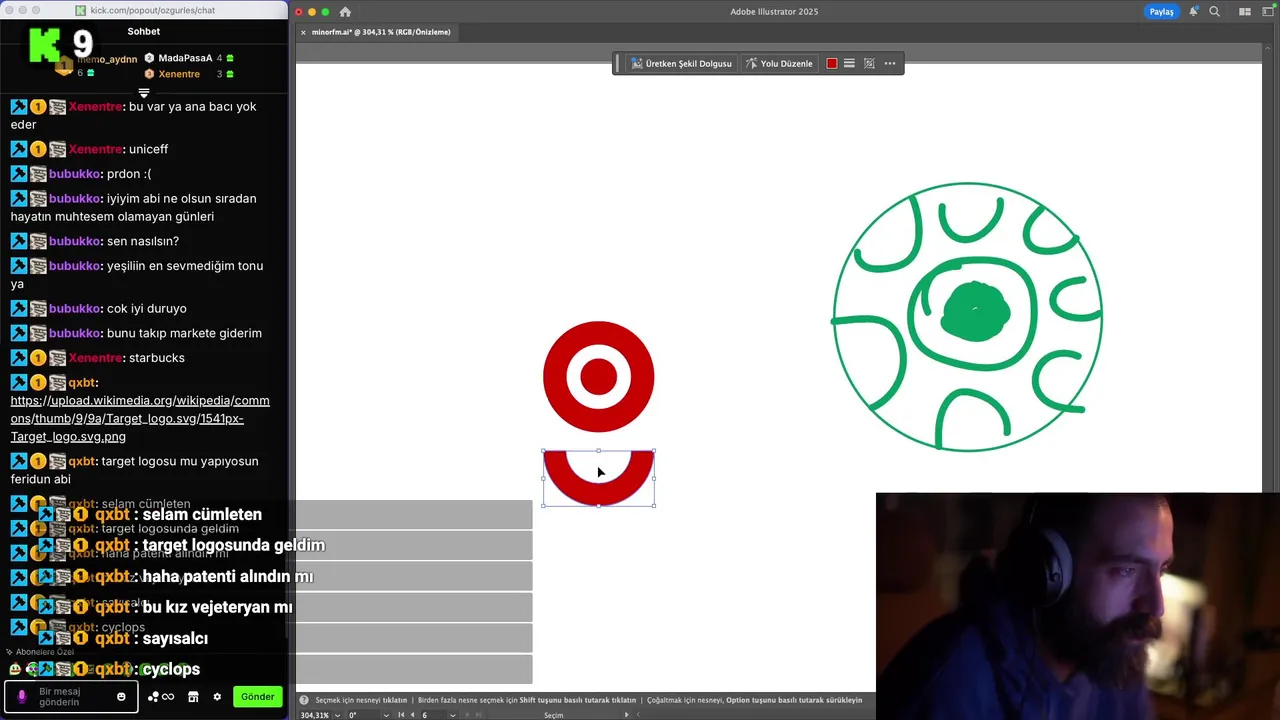Collapse the leaderboard with the arrow
Viewport: 1280px width, 720px height.
click(144, 93)
